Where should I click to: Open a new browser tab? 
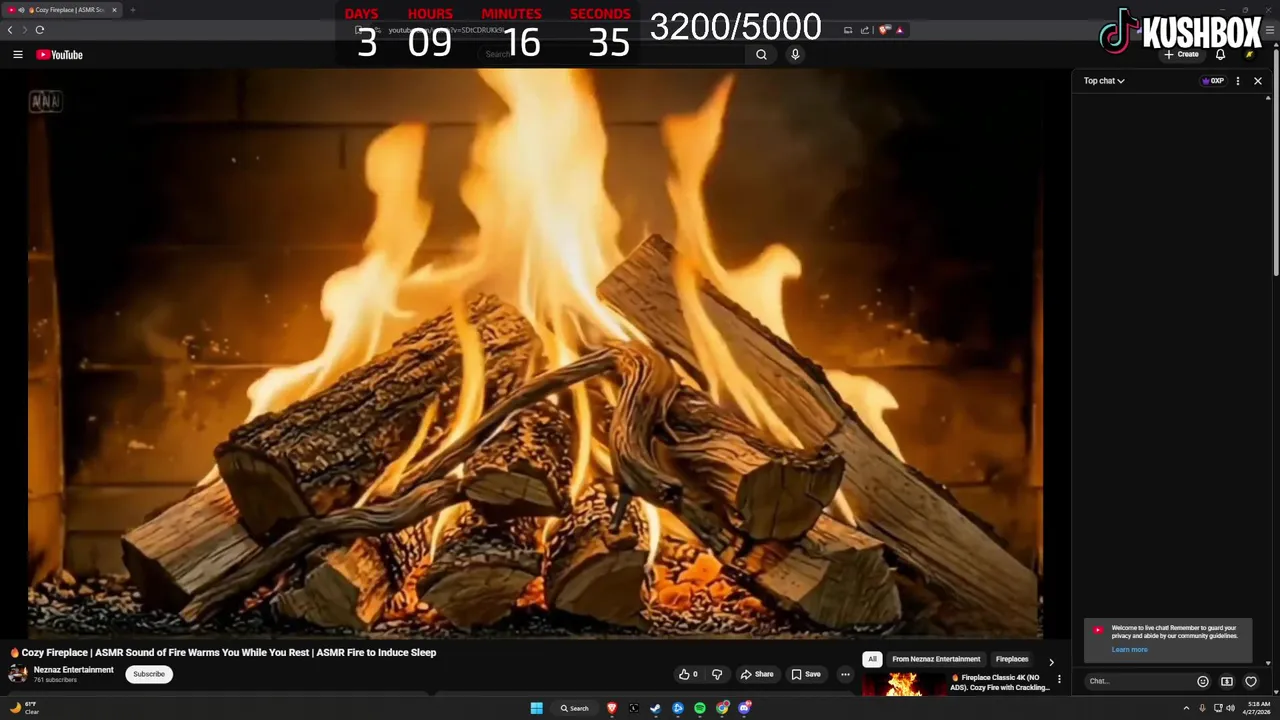point(132,10)
